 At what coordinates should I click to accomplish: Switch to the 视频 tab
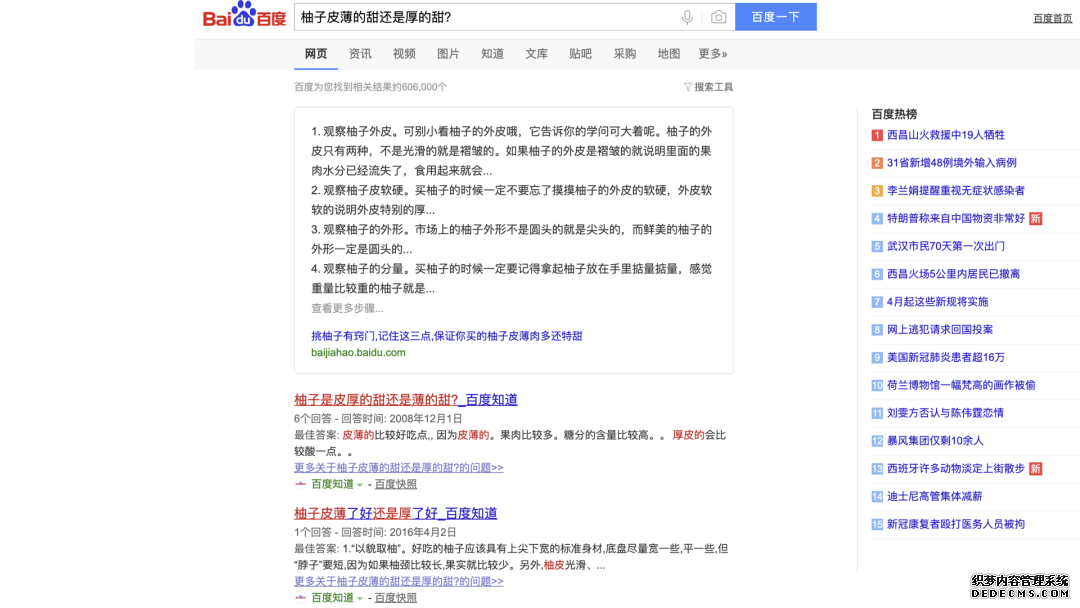click(404, 54)
